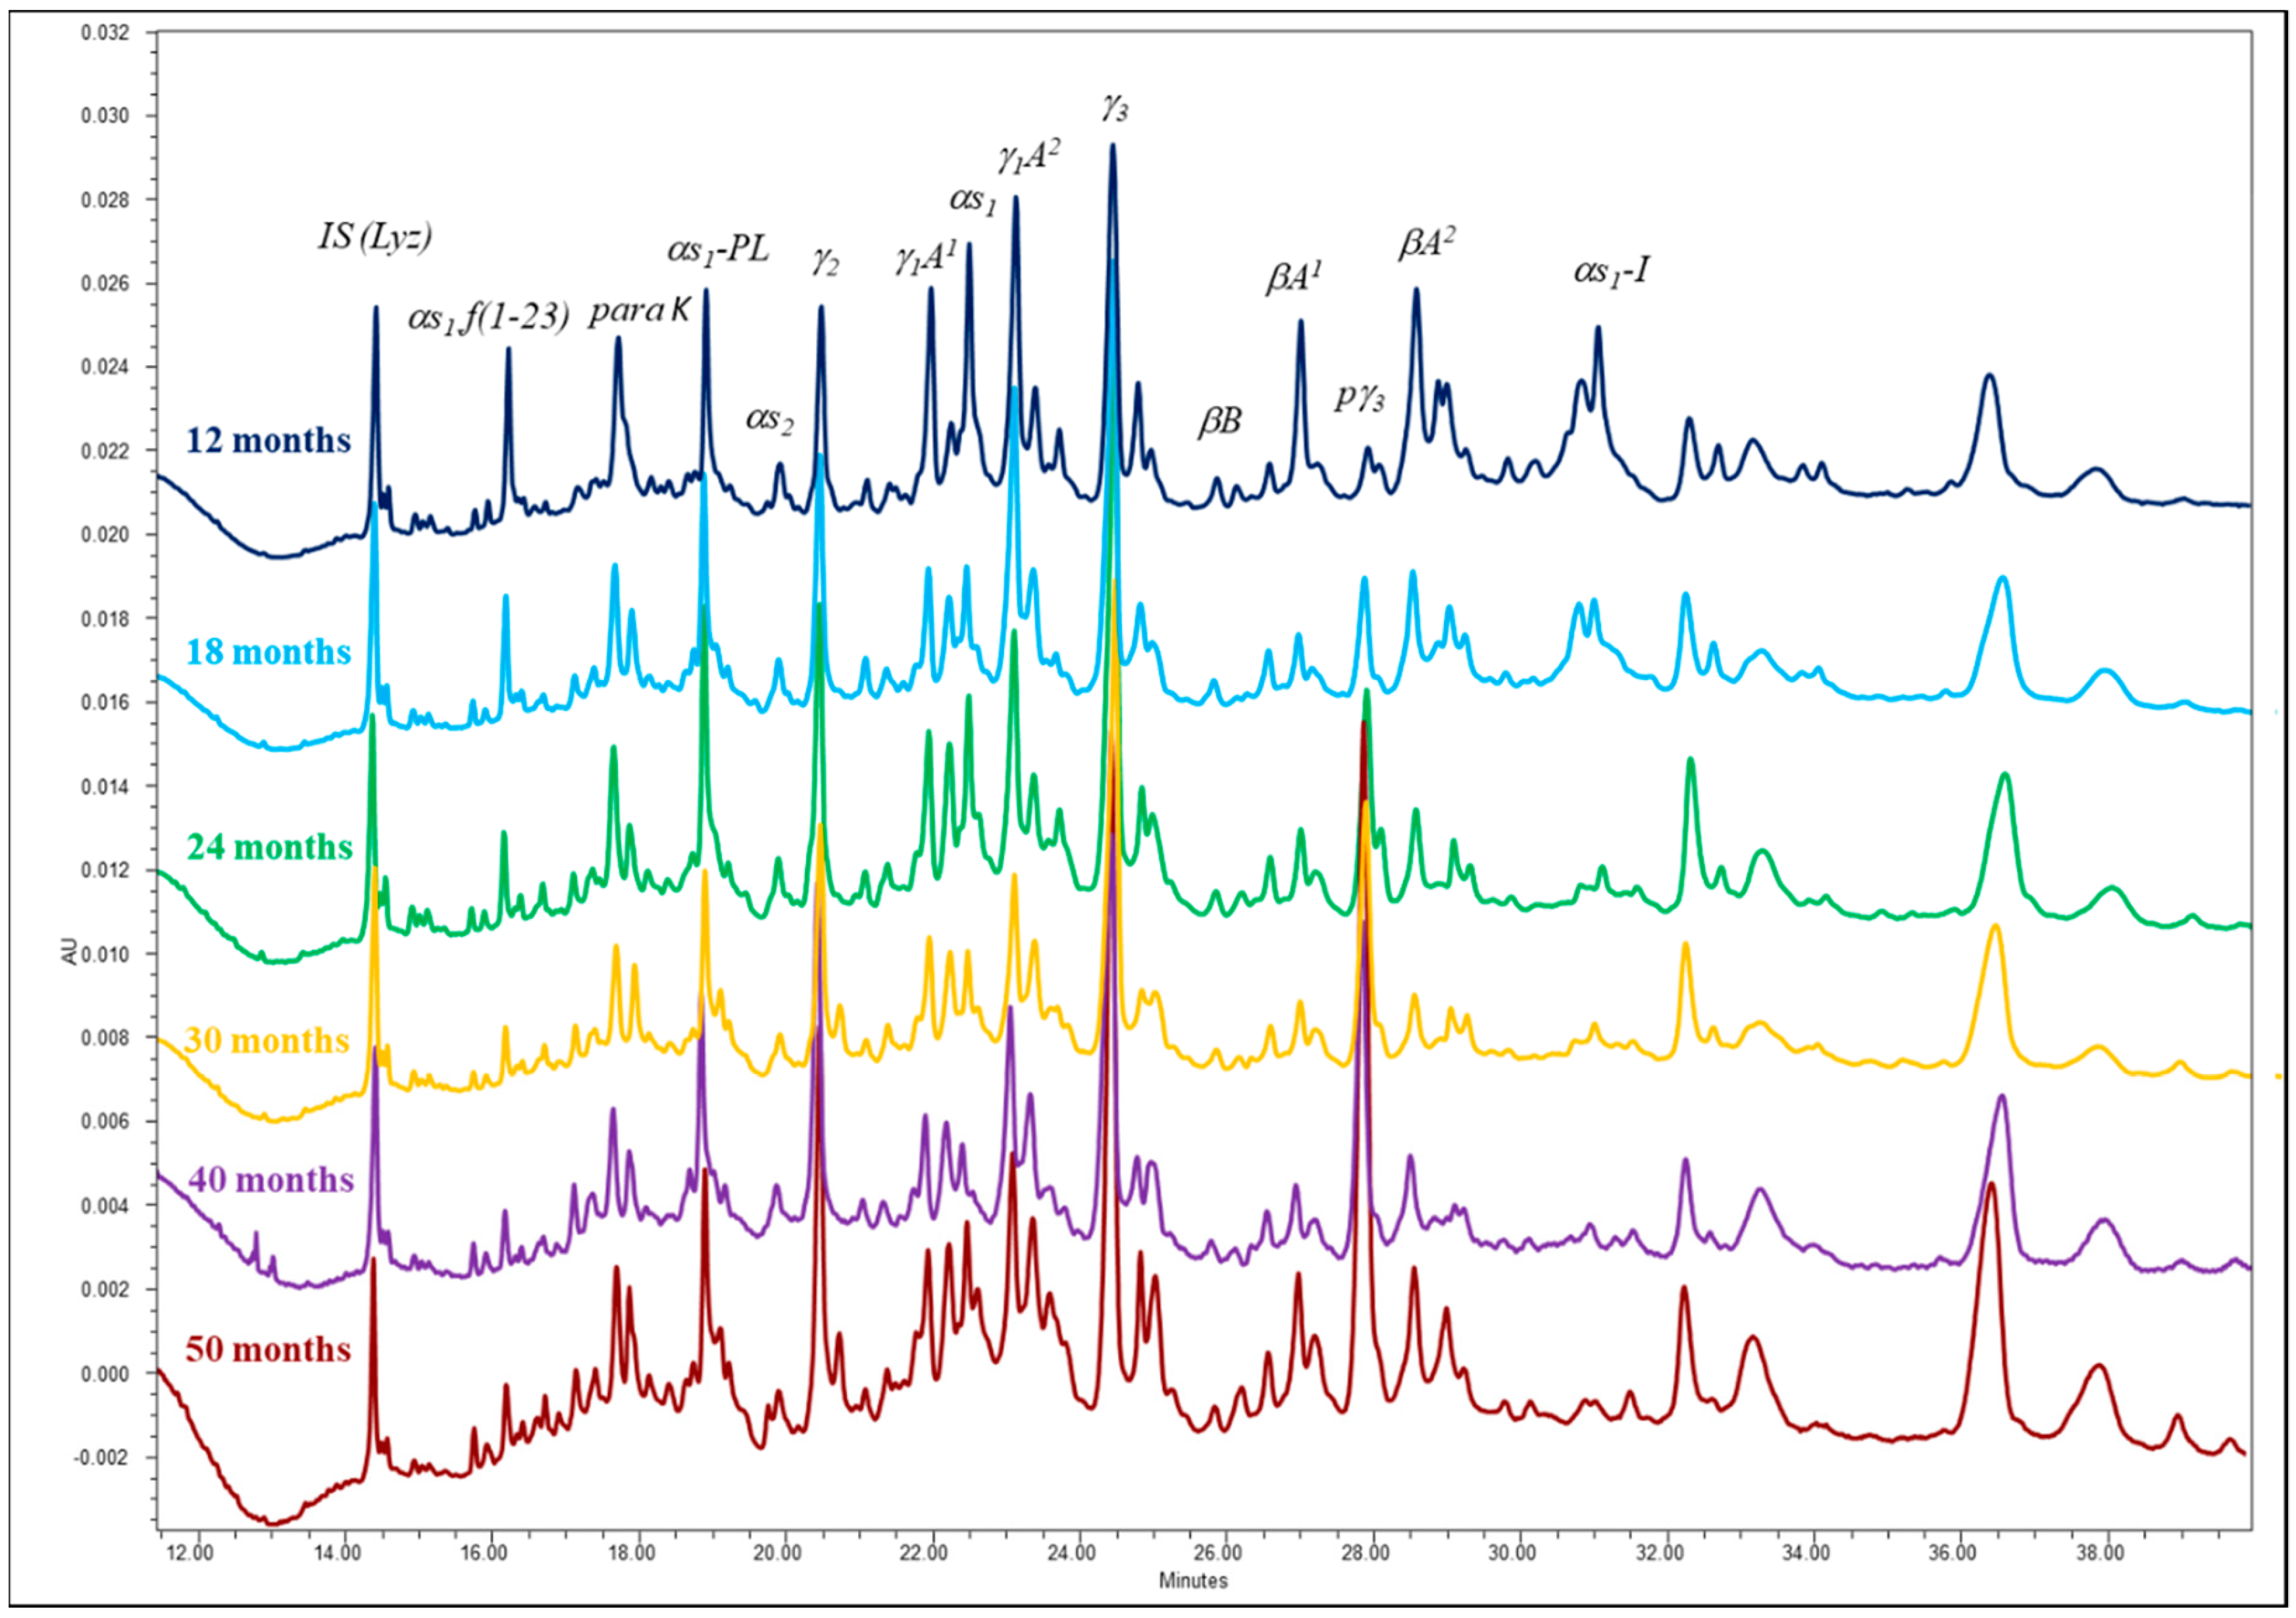Click the AU y-axis title

coord(69,953)
